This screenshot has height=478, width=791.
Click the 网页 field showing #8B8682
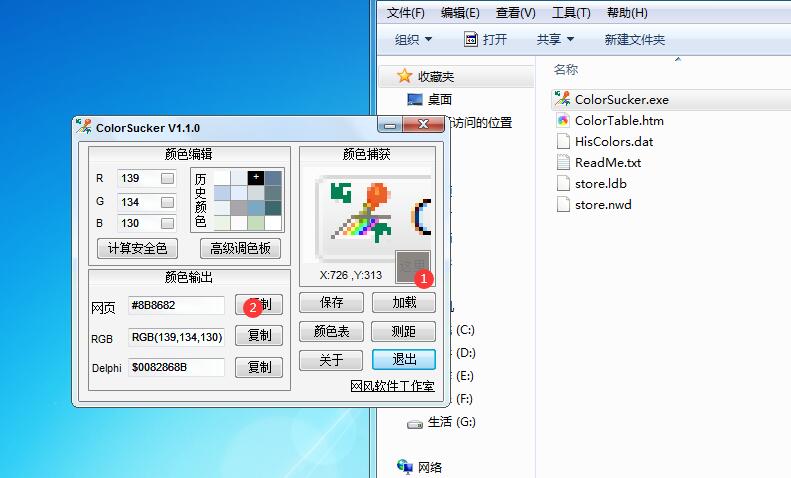(x=176, y=305)
